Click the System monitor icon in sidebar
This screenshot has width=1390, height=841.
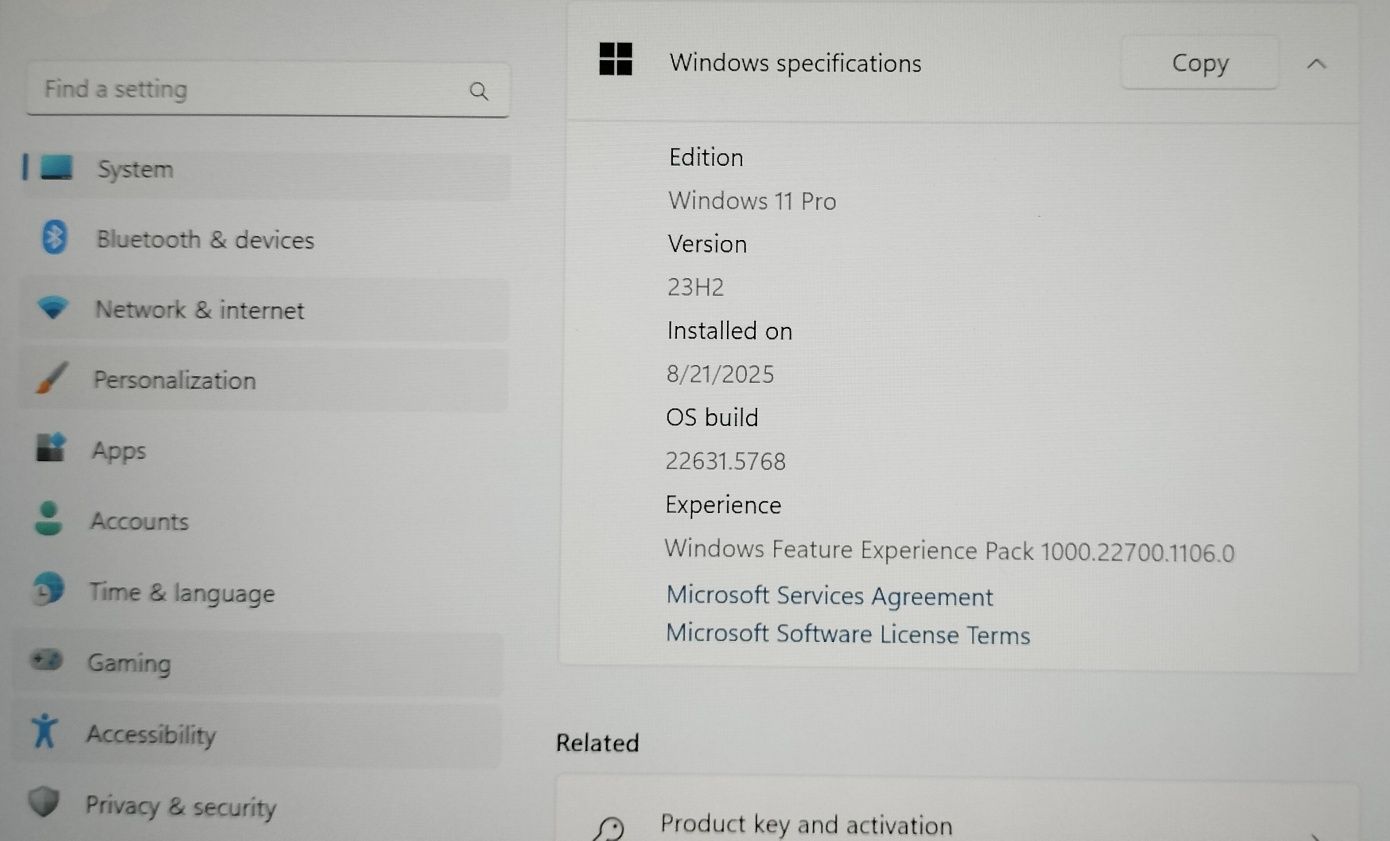[56, 167]
